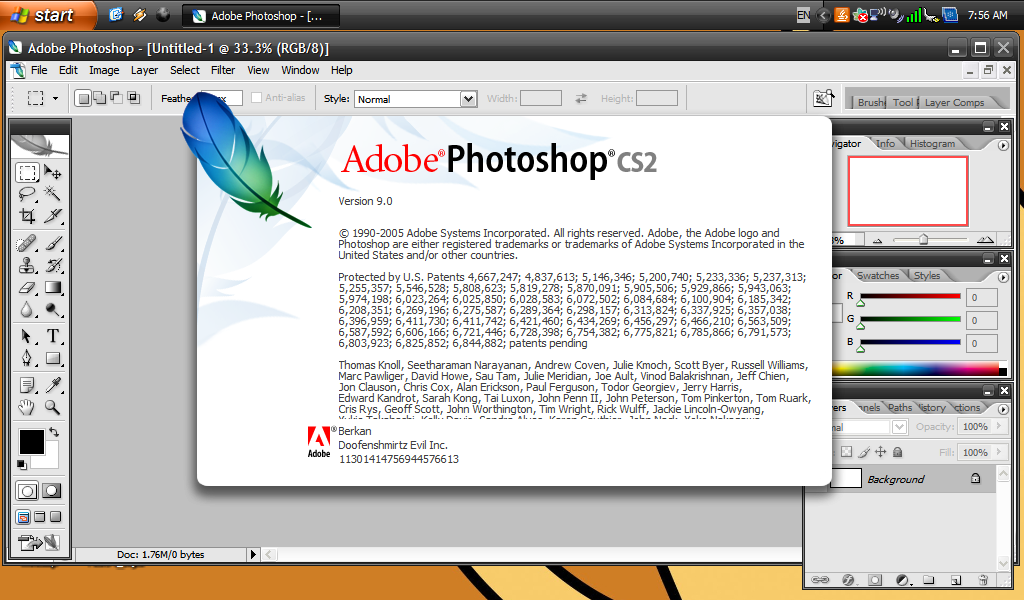Click the link layers icon
Viewport: 1024px width, 600px height.
pyautogui.click(x=820, y=579)
